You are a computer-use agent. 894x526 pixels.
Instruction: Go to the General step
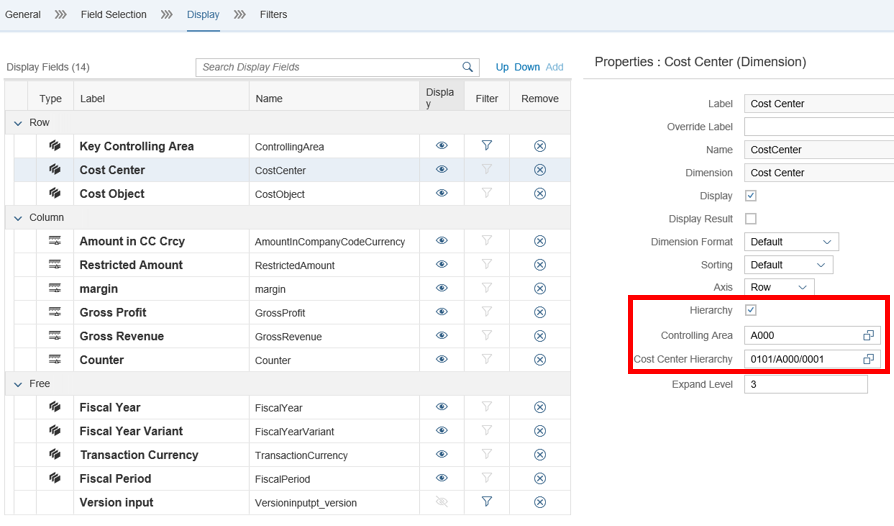coord(23,14)
